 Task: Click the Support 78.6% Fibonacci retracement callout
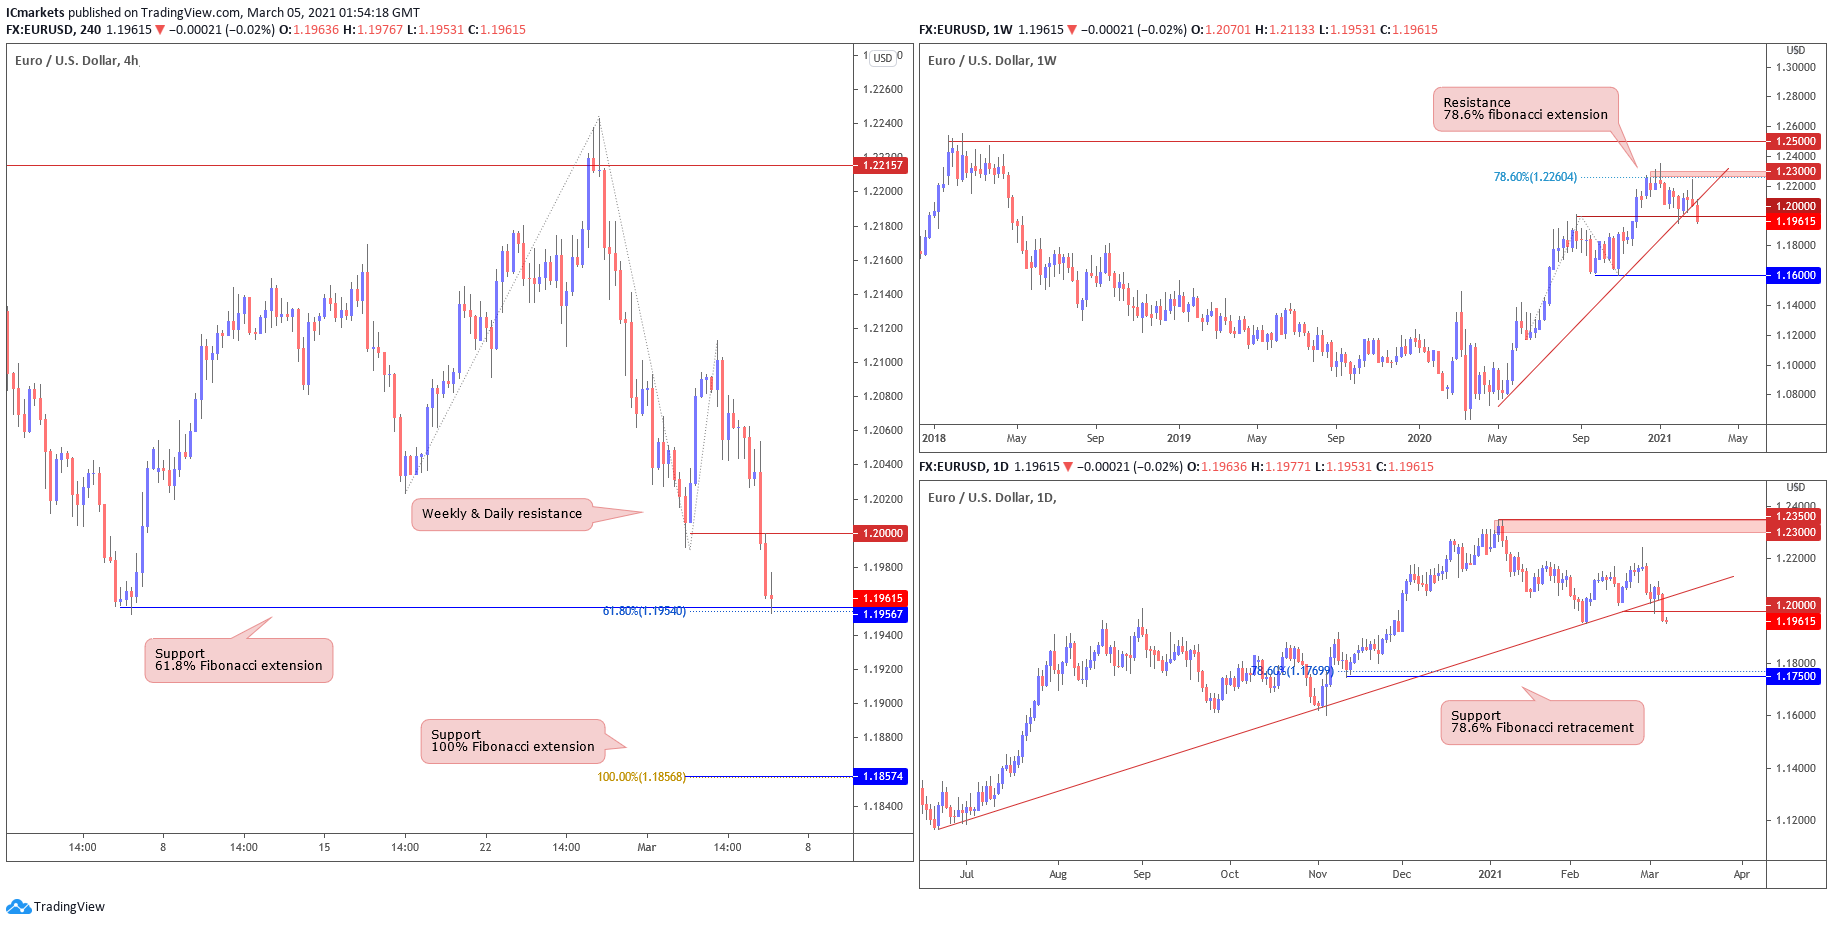click(1542, 722)
